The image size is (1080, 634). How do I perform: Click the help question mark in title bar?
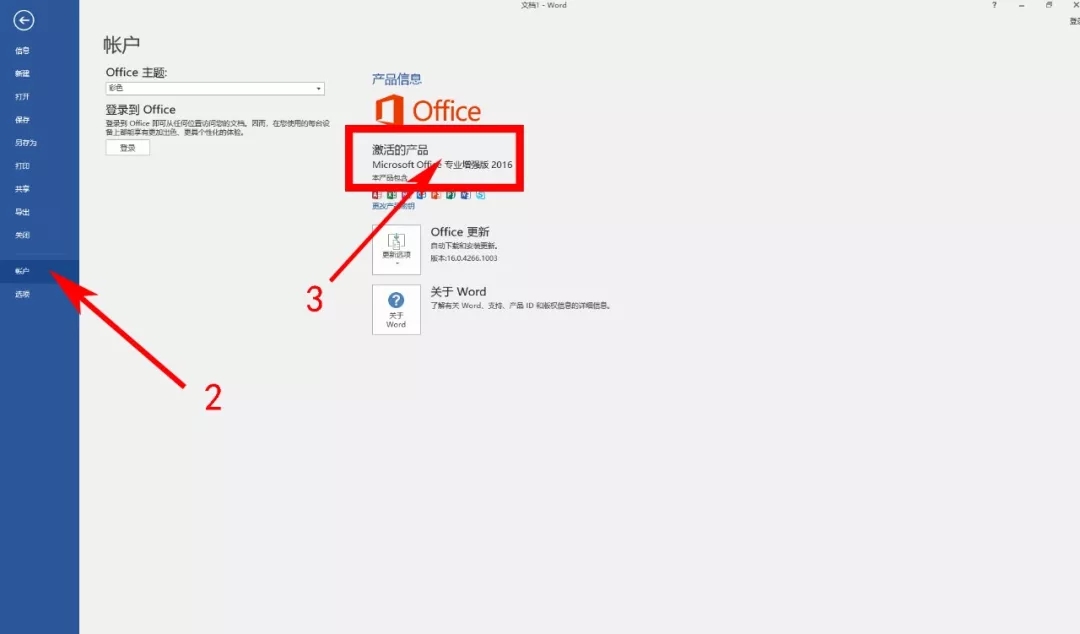tap(994, 5)
